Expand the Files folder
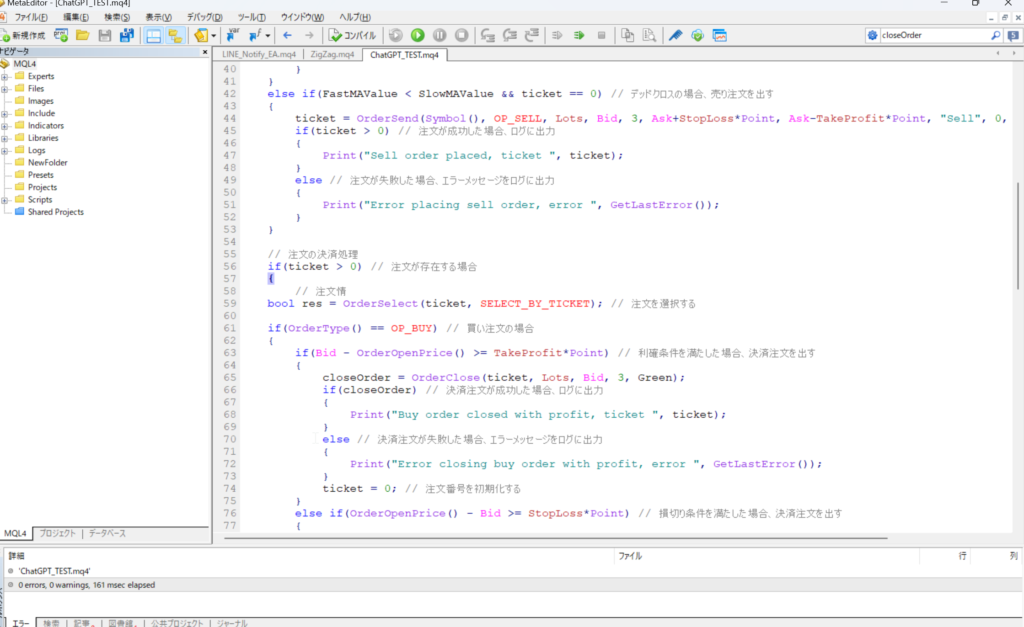This screenshot has width=1024, height=627. [x=5, y=89]
